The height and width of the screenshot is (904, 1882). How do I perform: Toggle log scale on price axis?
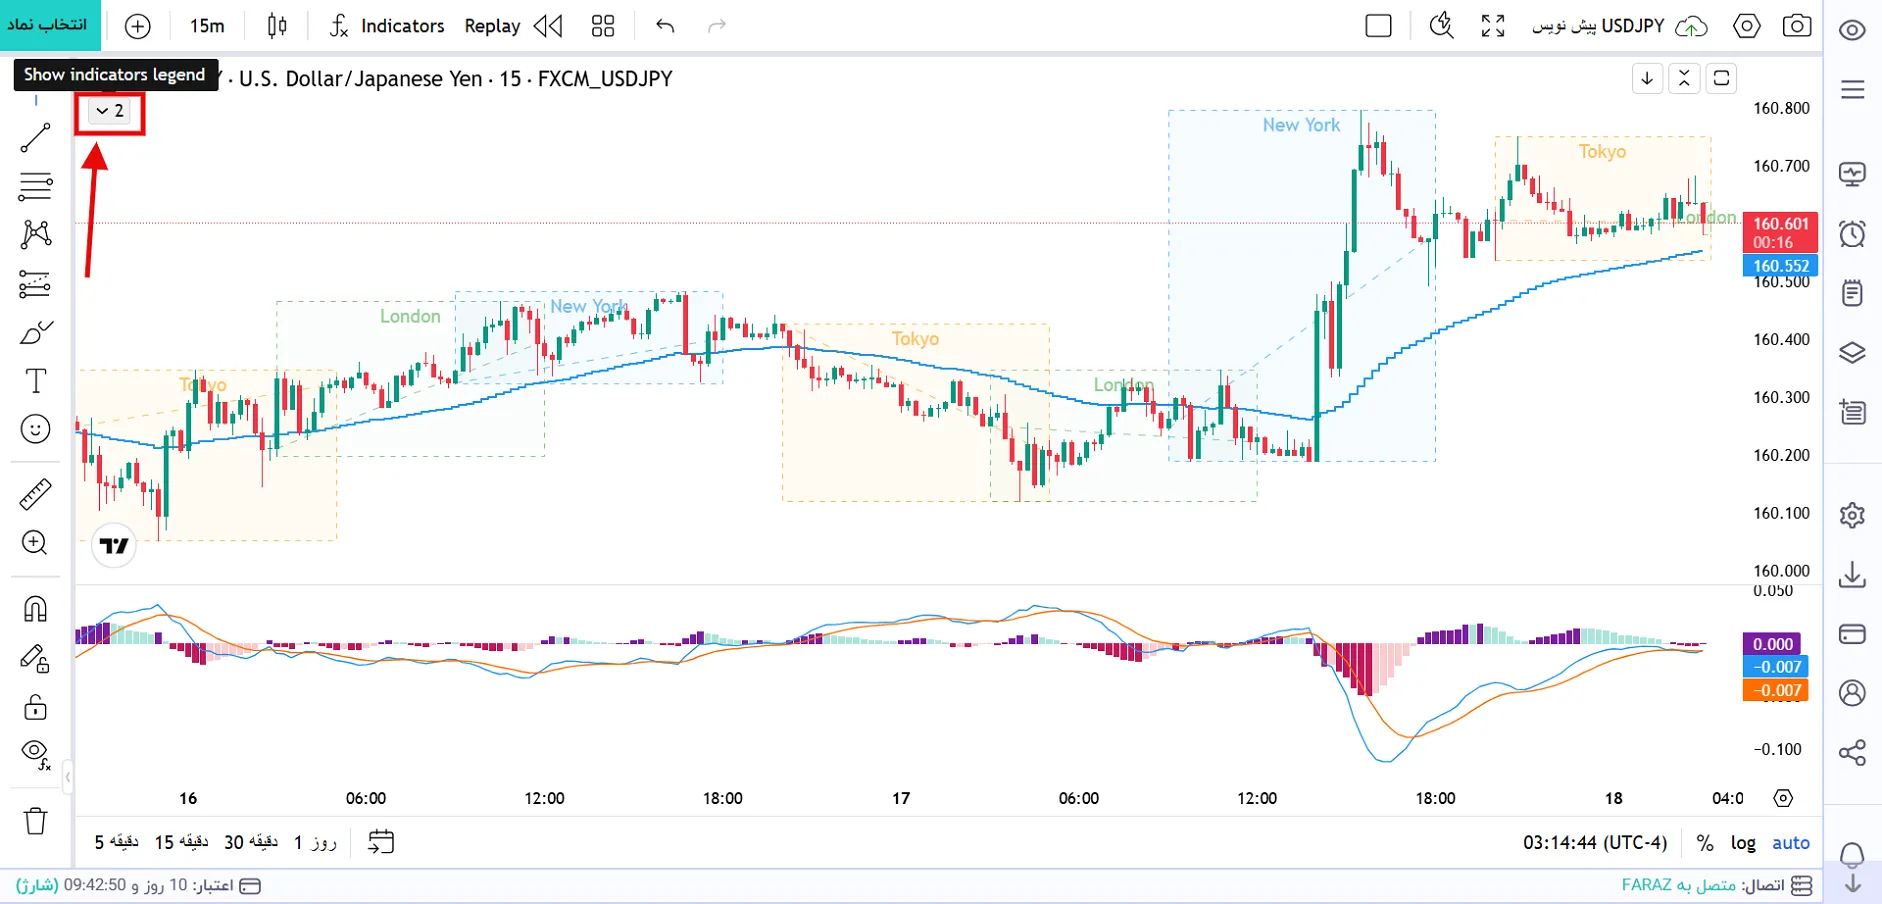[x=1743, y=843]
